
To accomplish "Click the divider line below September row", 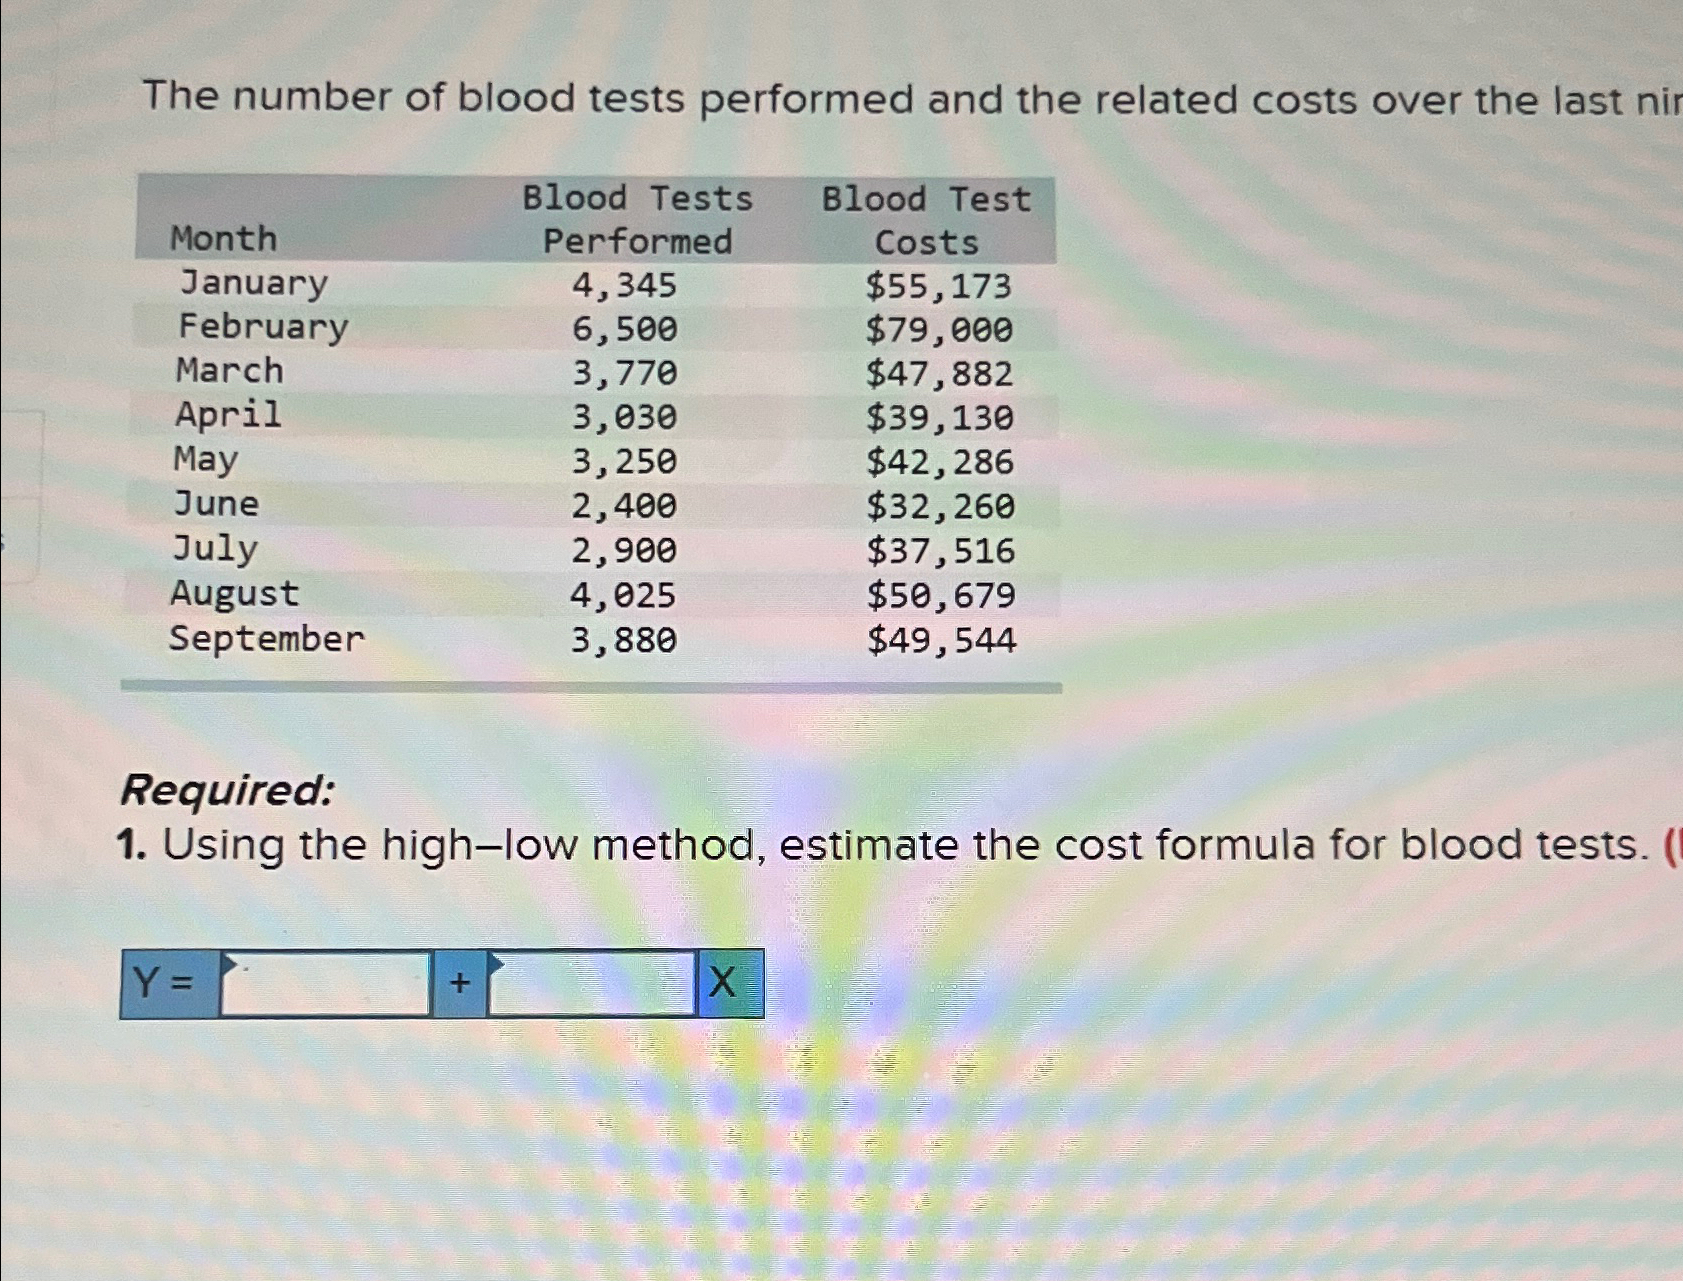I will point(590,685).
